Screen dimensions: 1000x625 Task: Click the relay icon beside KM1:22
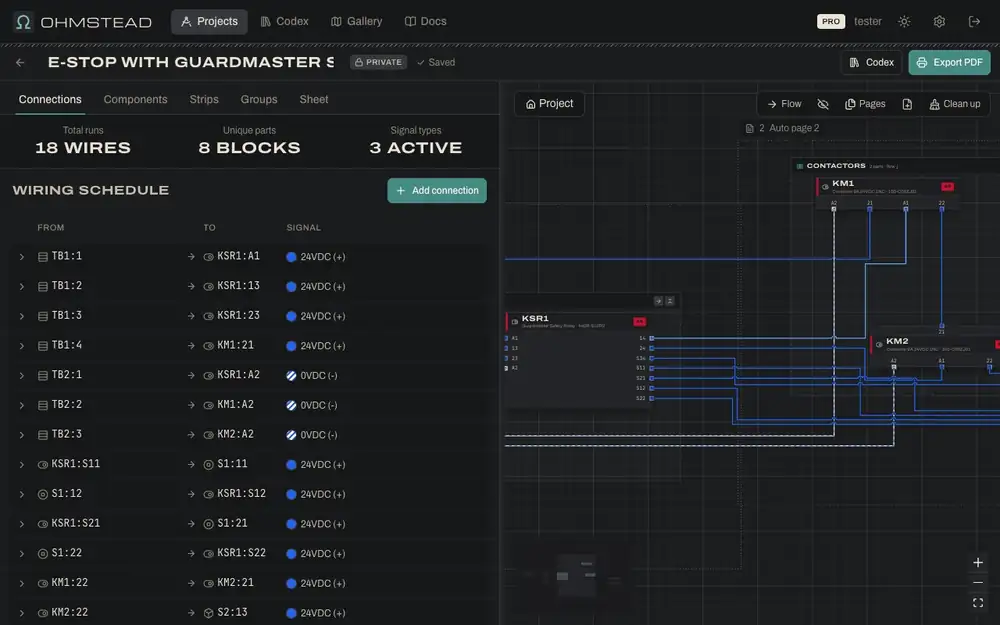coord(43,584)
